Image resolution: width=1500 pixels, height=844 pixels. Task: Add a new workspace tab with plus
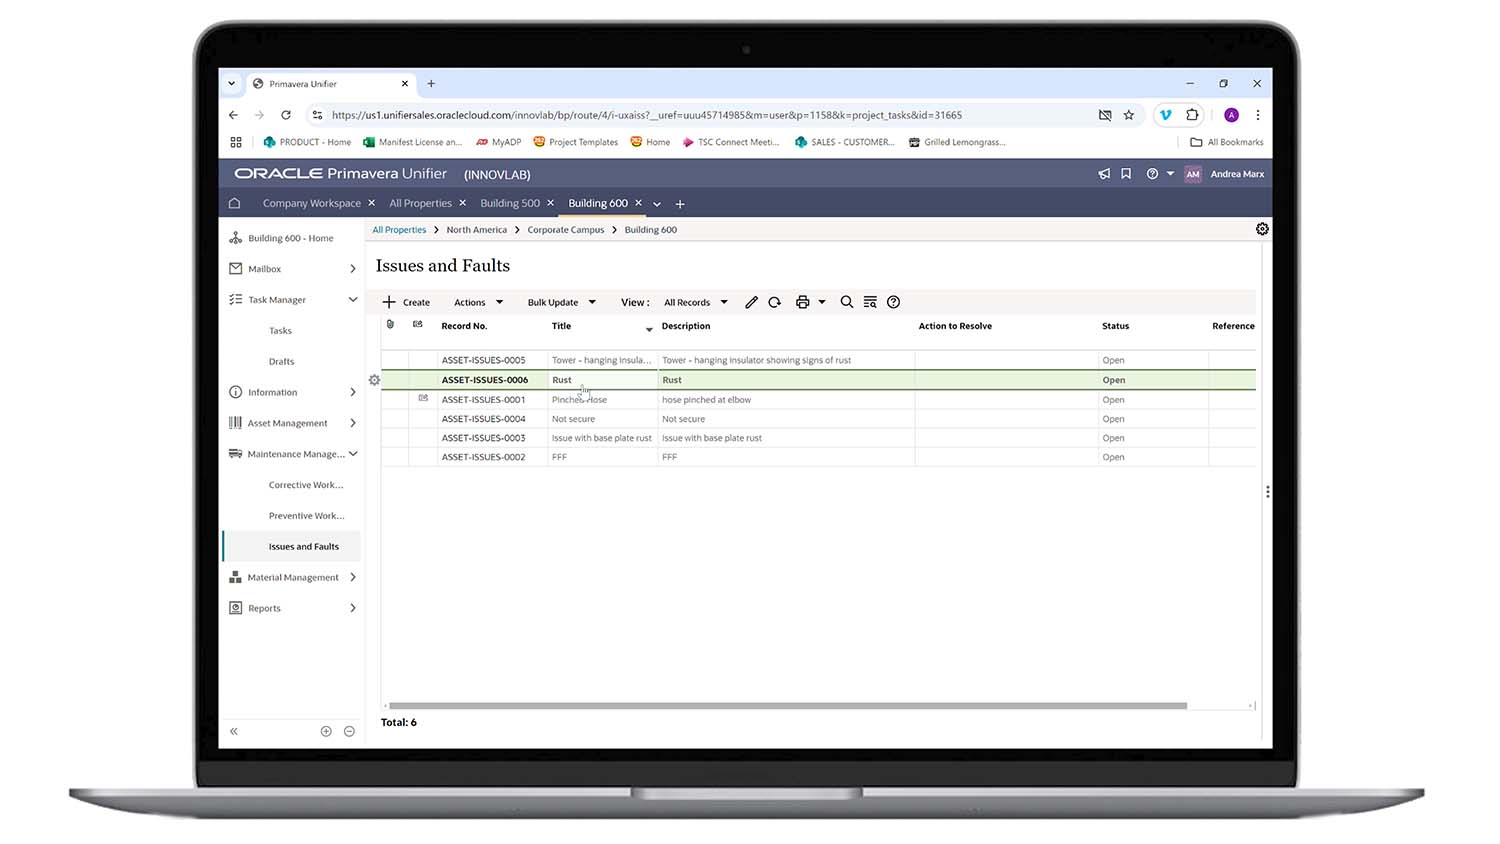point(680,204)
